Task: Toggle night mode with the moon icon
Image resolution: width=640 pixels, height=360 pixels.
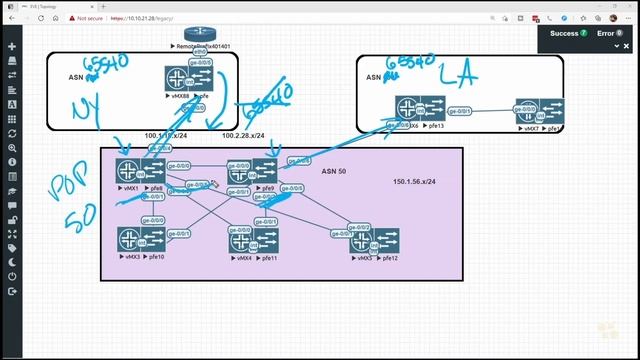Action: [12, 262]
